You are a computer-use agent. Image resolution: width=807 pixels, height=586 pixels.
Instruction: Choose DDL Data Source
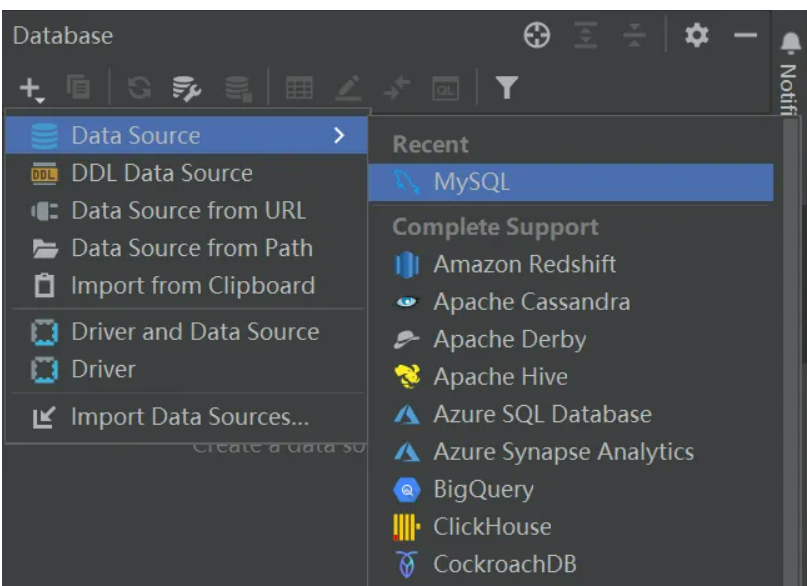click(186, 173)
